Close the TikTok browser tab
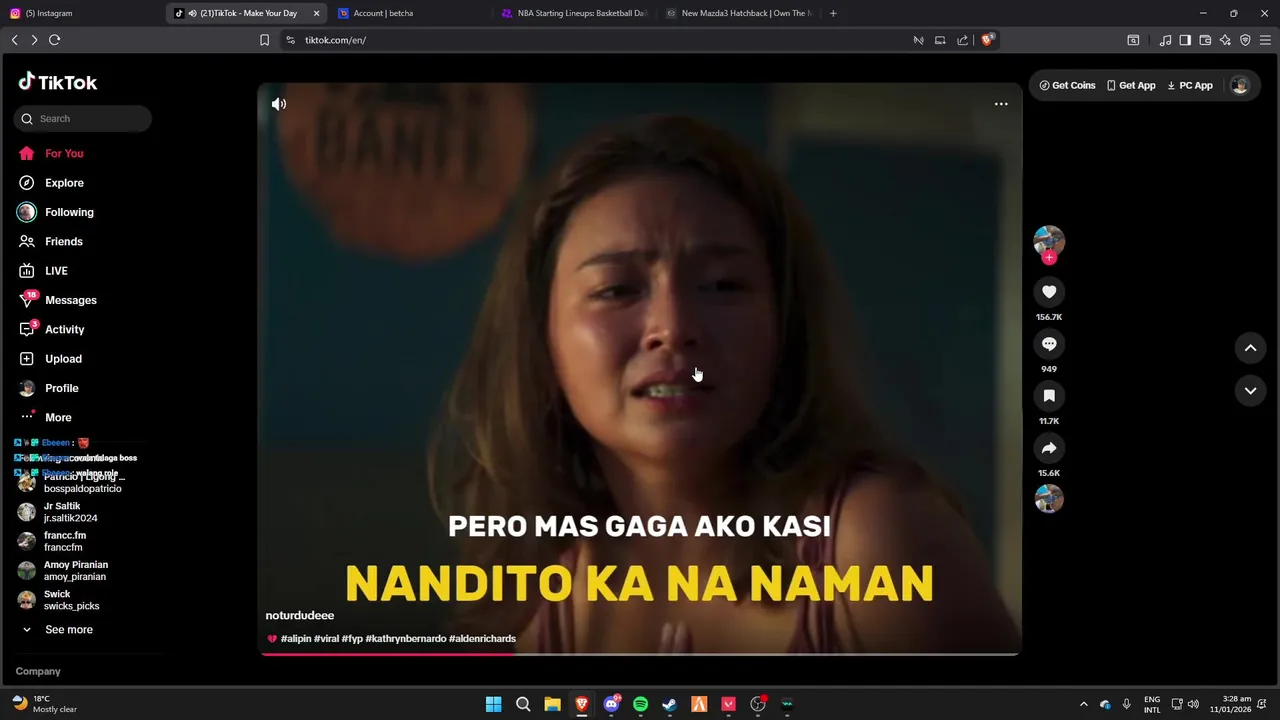Image resolution: width=1280 pixels, height=720 pixels. tap(317, 13)
